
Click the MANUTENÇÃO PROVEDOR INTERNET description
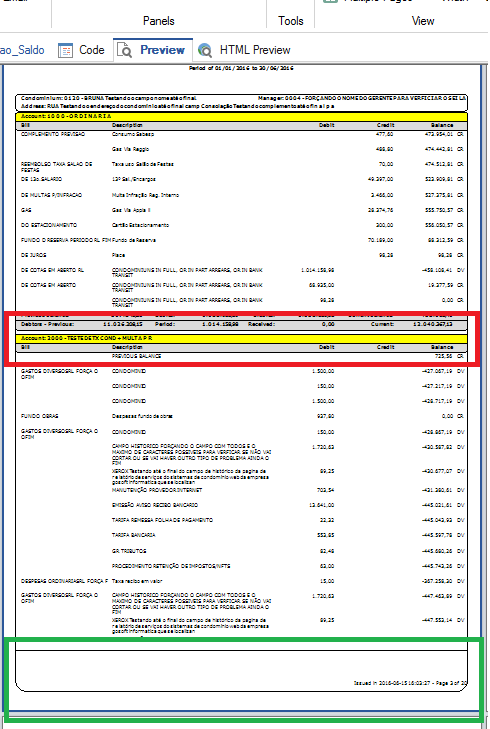click(x=157, y=490)
